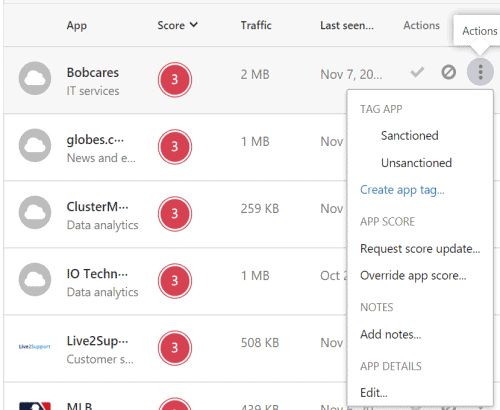This screenshot has height=410, width=500.
Task: Click the IO Techn… cloud app icon
Action: tap(35, 279)
